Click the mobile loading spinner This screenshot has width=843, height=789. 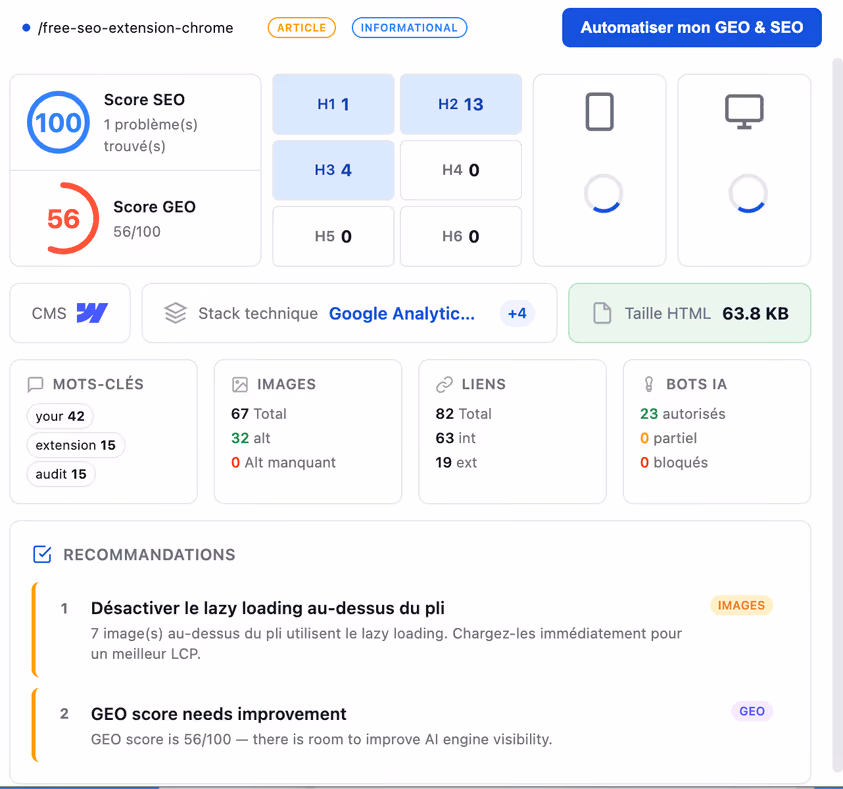pyautogui.click(x=604, y=193)
